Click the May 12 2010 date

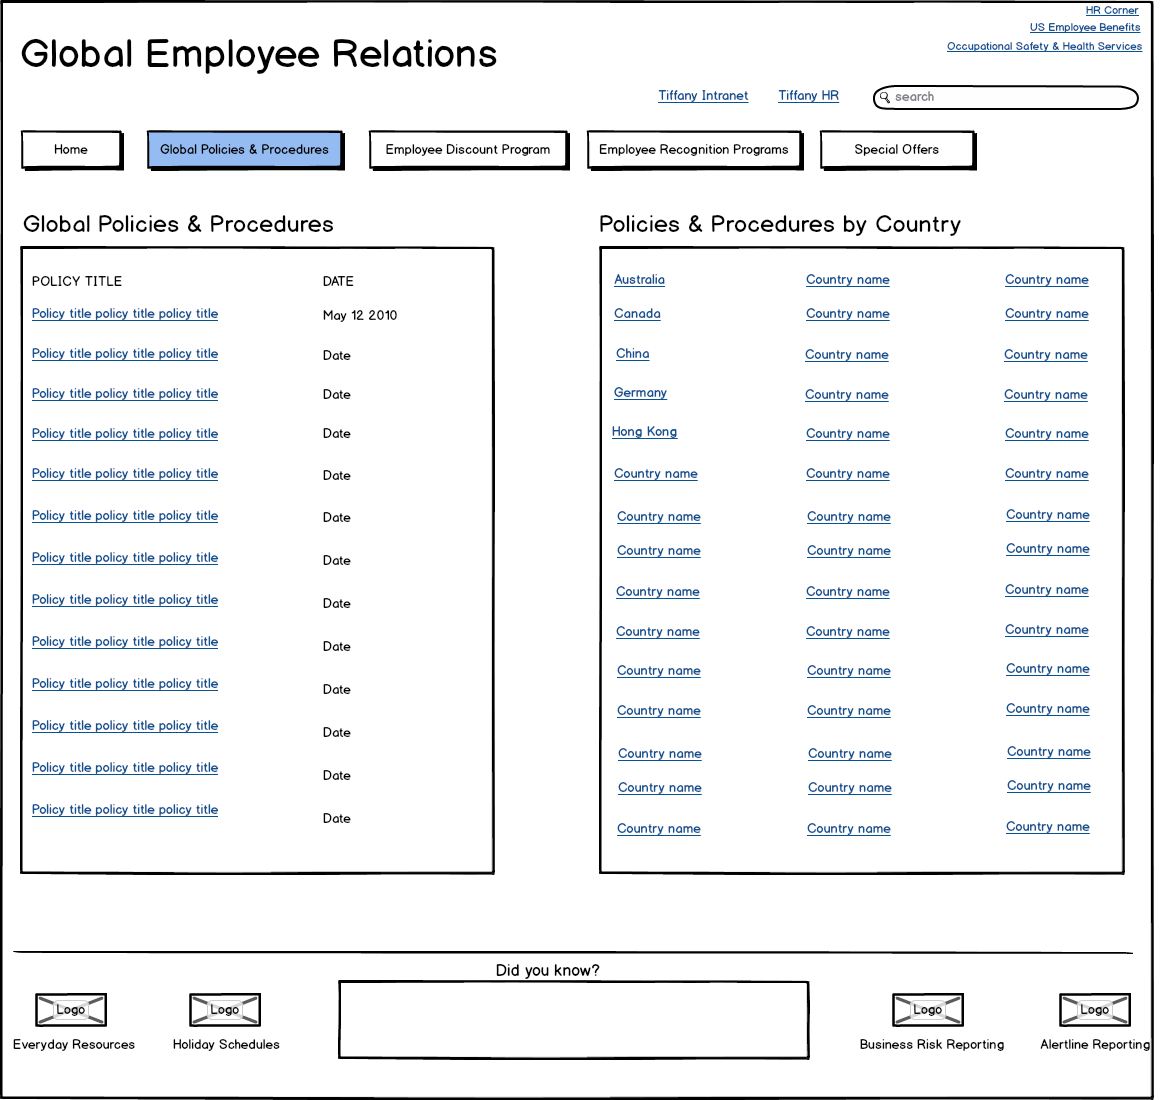(360, 315)
